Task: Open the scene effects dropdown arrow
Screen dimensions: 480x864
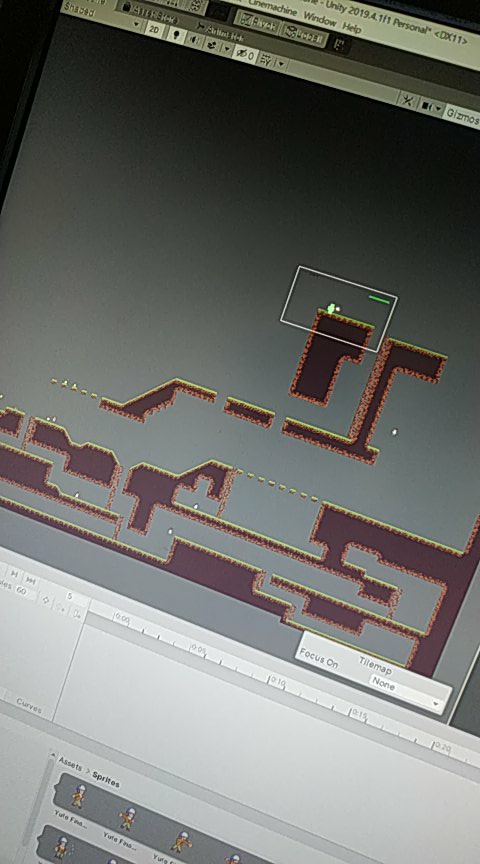Action: pos(226,48)
